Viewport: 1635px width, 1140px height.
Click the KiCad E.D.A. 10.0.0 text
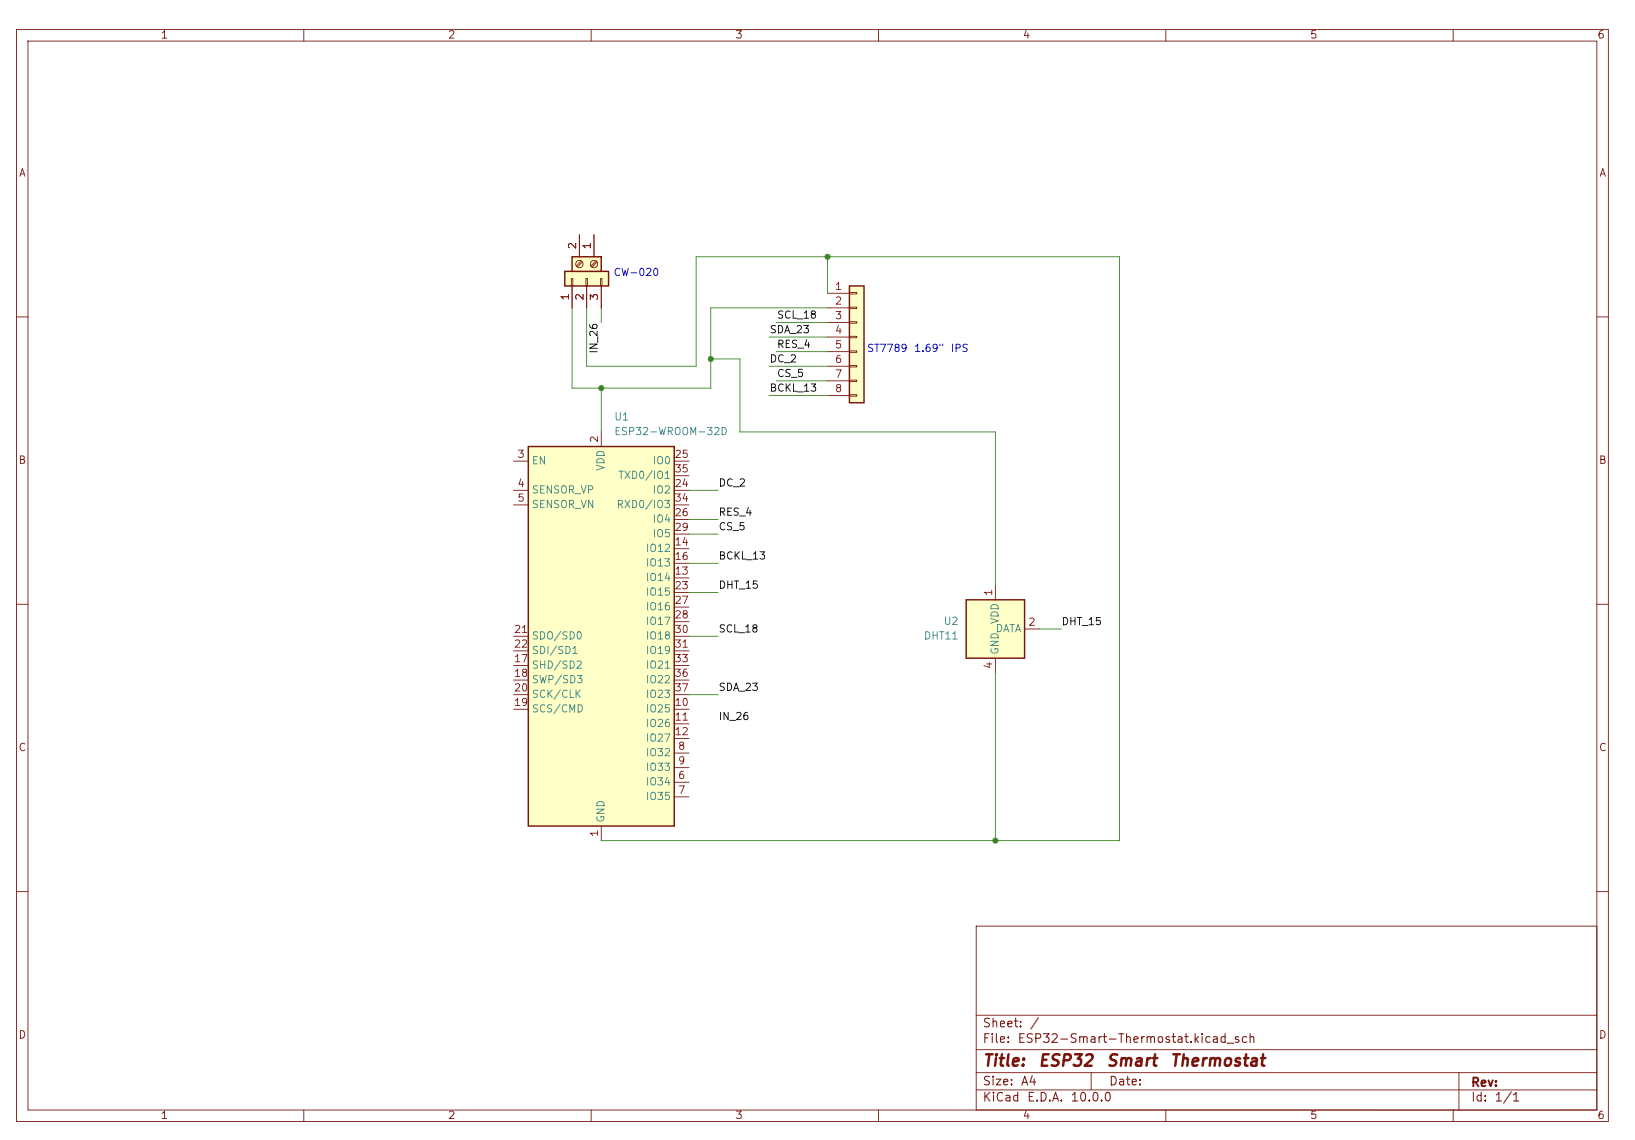(x=1047, y=1097)
